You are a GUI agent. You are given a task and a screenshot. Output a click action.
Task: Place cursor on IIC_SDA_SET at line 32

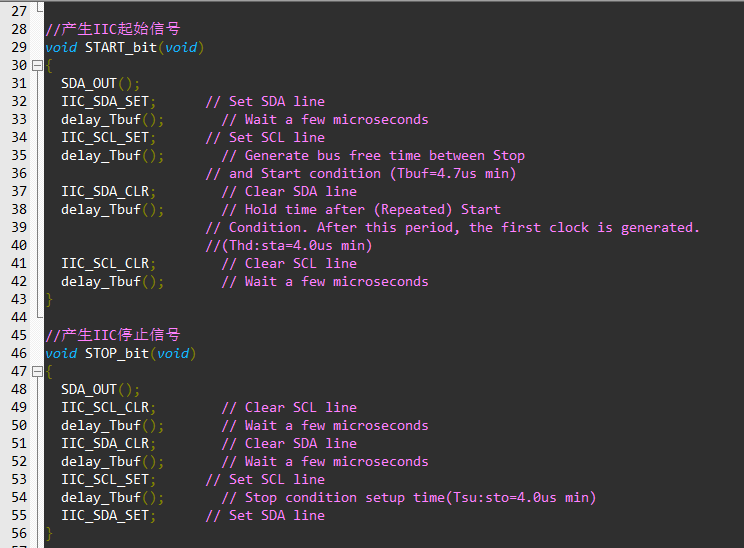(105, 102)
